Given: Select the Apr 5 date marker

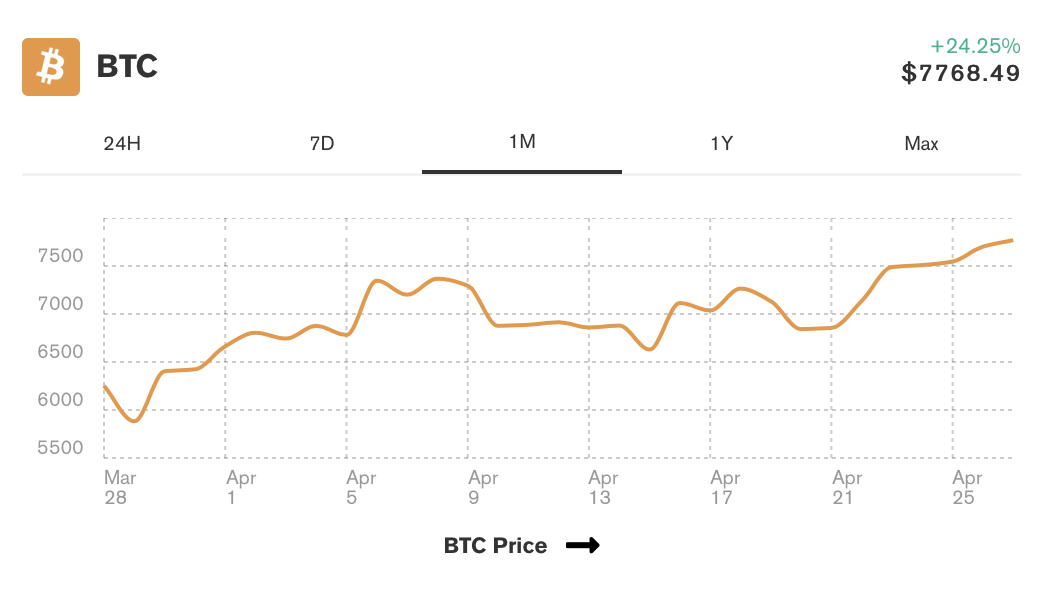Looking at the screenshot, I should click(x=361, y=487).
